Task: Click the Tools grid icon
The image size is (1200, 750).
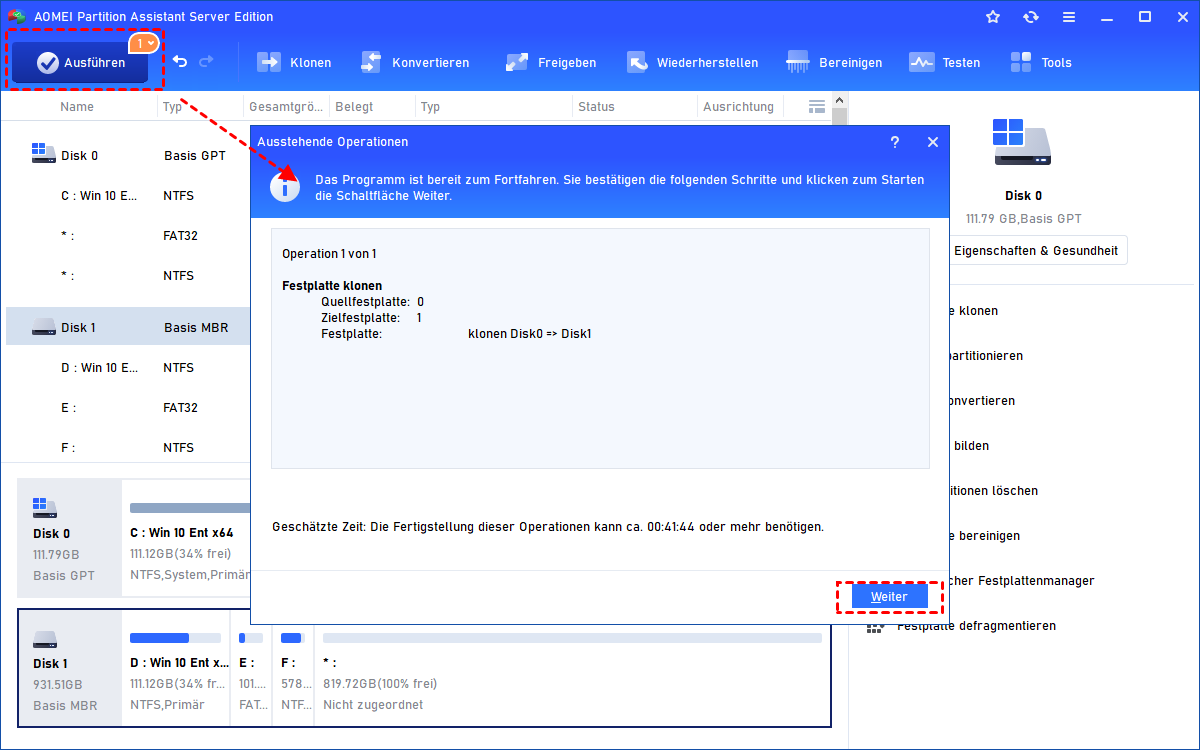Action: pyautogui.click(x=1021, y=62)
